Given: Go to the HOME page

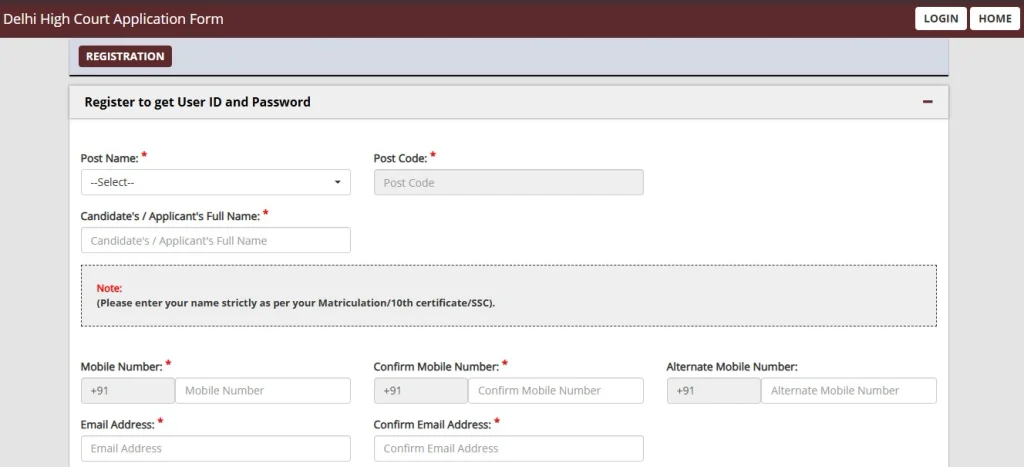Looking at the screenshot, I should pyautogui.click(x=995, y=18).
